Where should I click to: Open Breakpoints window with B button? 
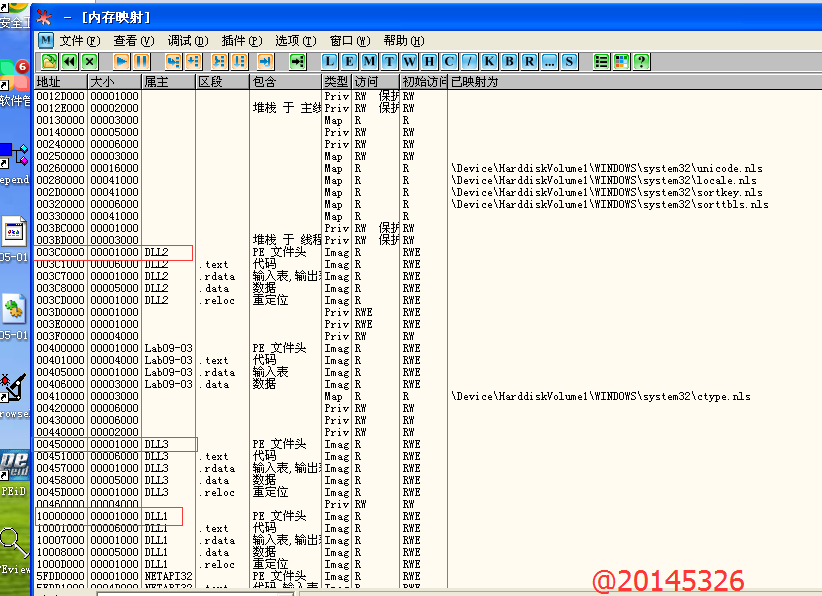point(509,62)
